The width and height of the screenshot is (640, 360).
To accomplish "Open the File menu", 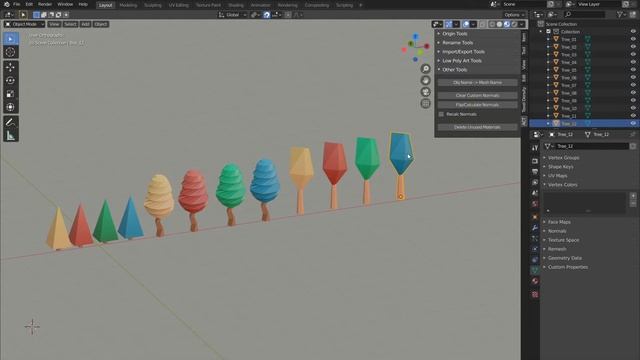I will (17, 4).
